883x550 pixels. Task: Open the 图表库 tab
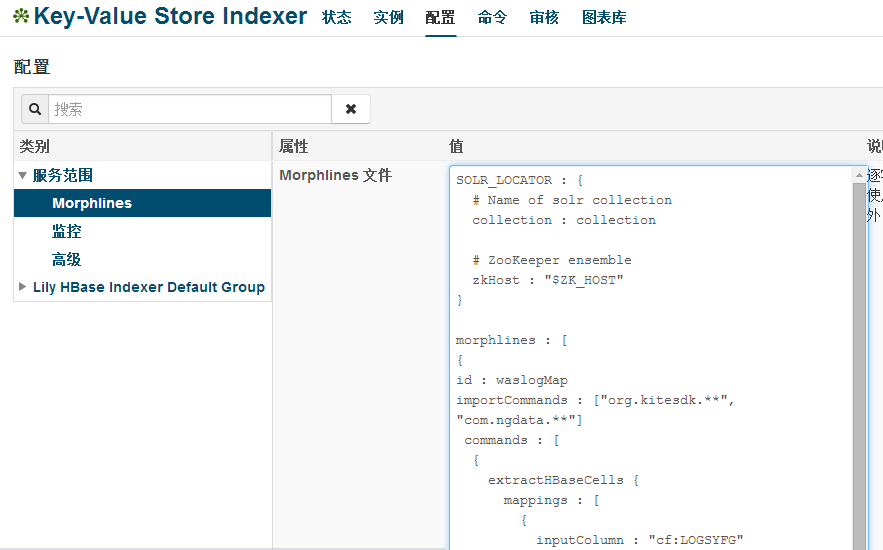(x=604, y=17)
